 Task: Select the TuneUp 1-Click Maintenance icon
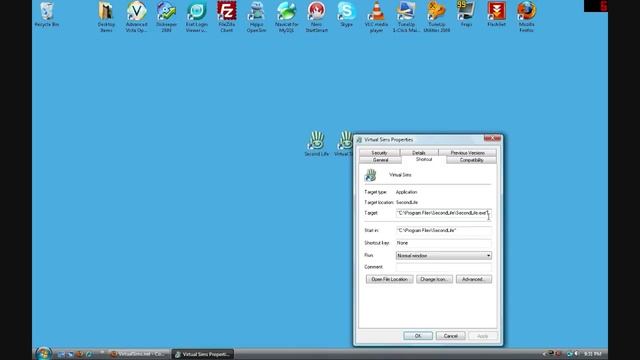point(406,16)
